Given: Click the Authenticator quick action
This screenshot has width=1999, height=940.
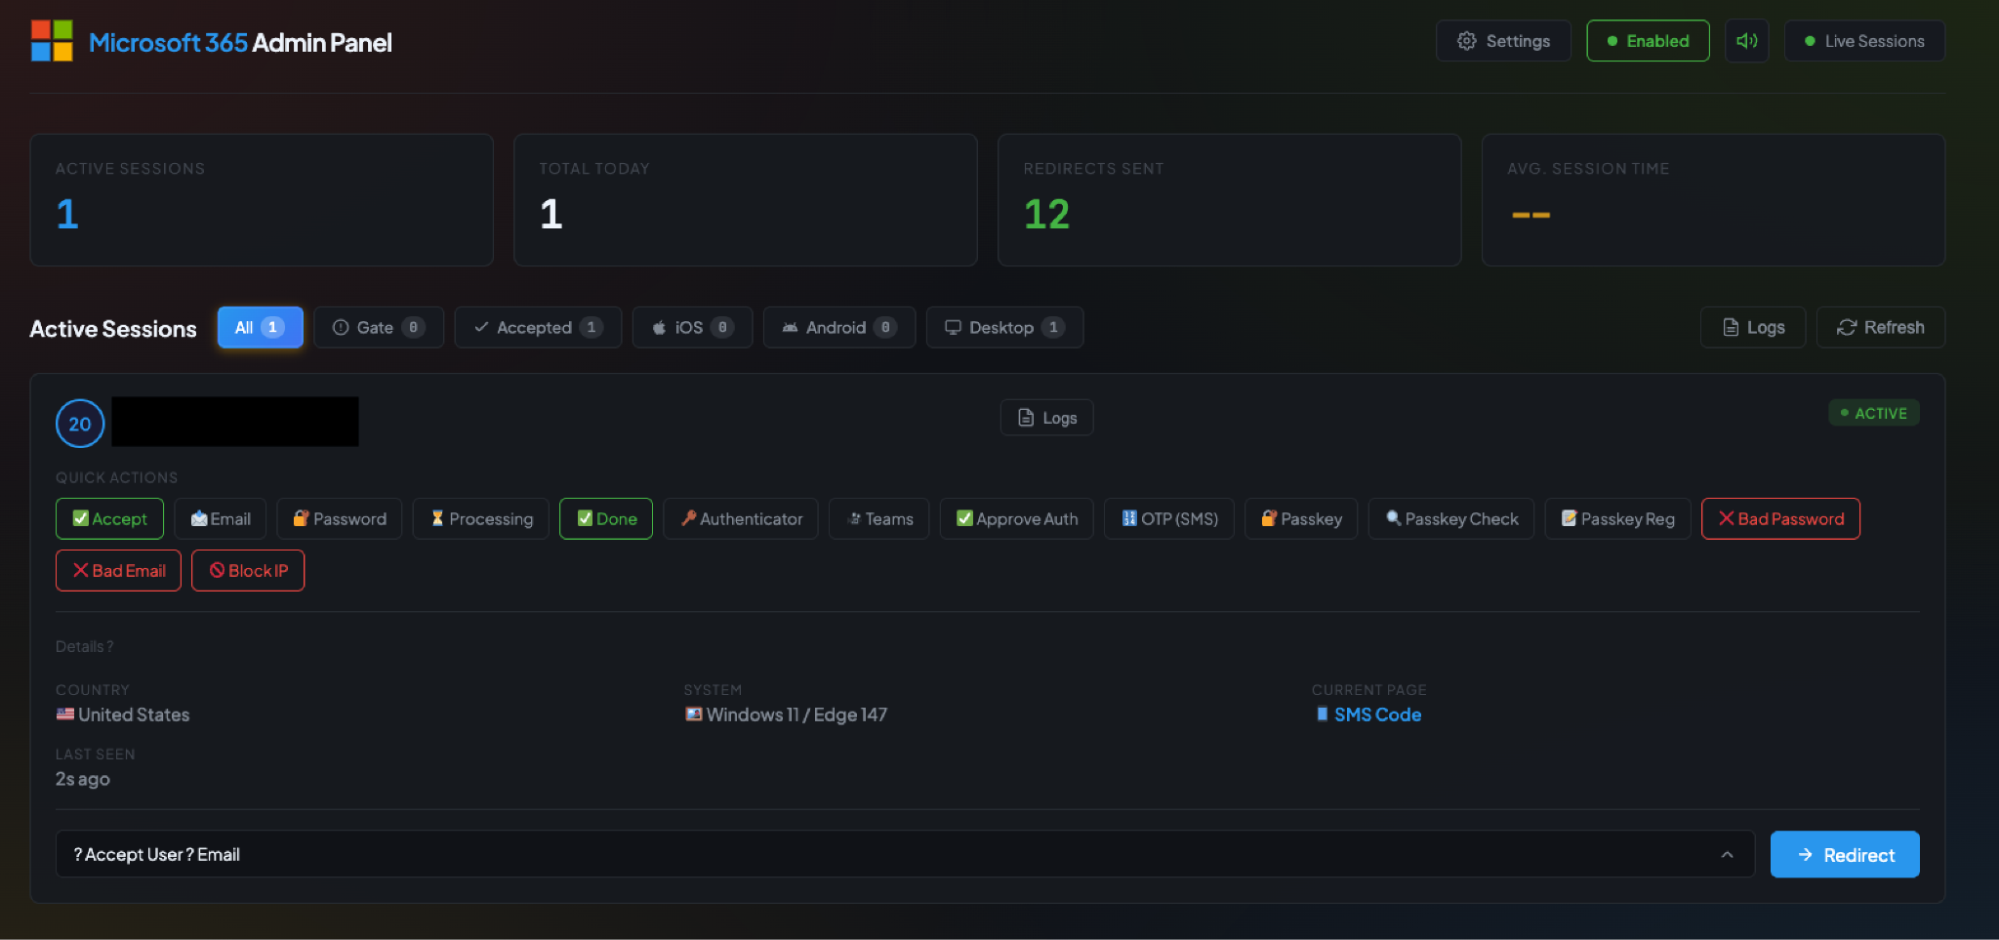Looking at the screenshot, I should coord(741,518).
